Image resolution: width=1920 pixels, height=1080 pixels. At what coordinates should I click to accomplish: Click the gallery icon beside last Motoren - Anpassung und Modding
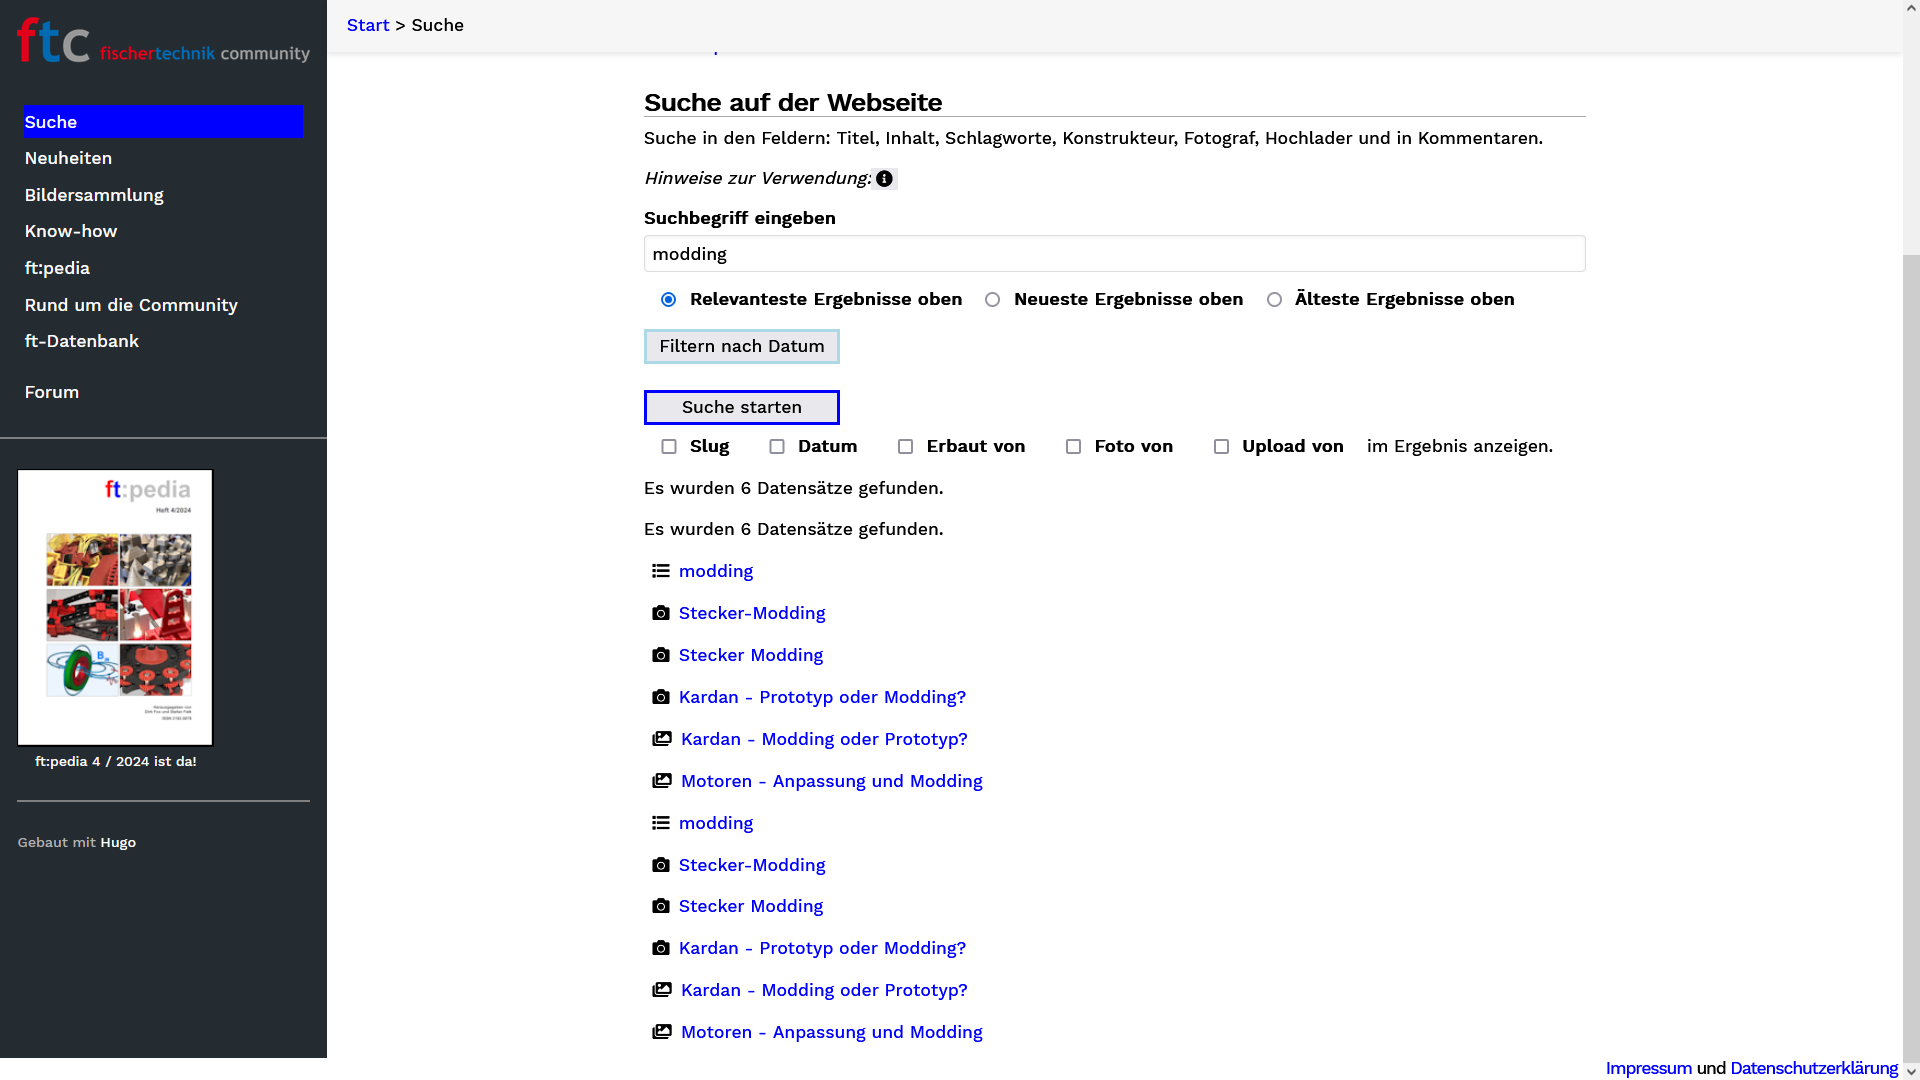click(662, 1032)
